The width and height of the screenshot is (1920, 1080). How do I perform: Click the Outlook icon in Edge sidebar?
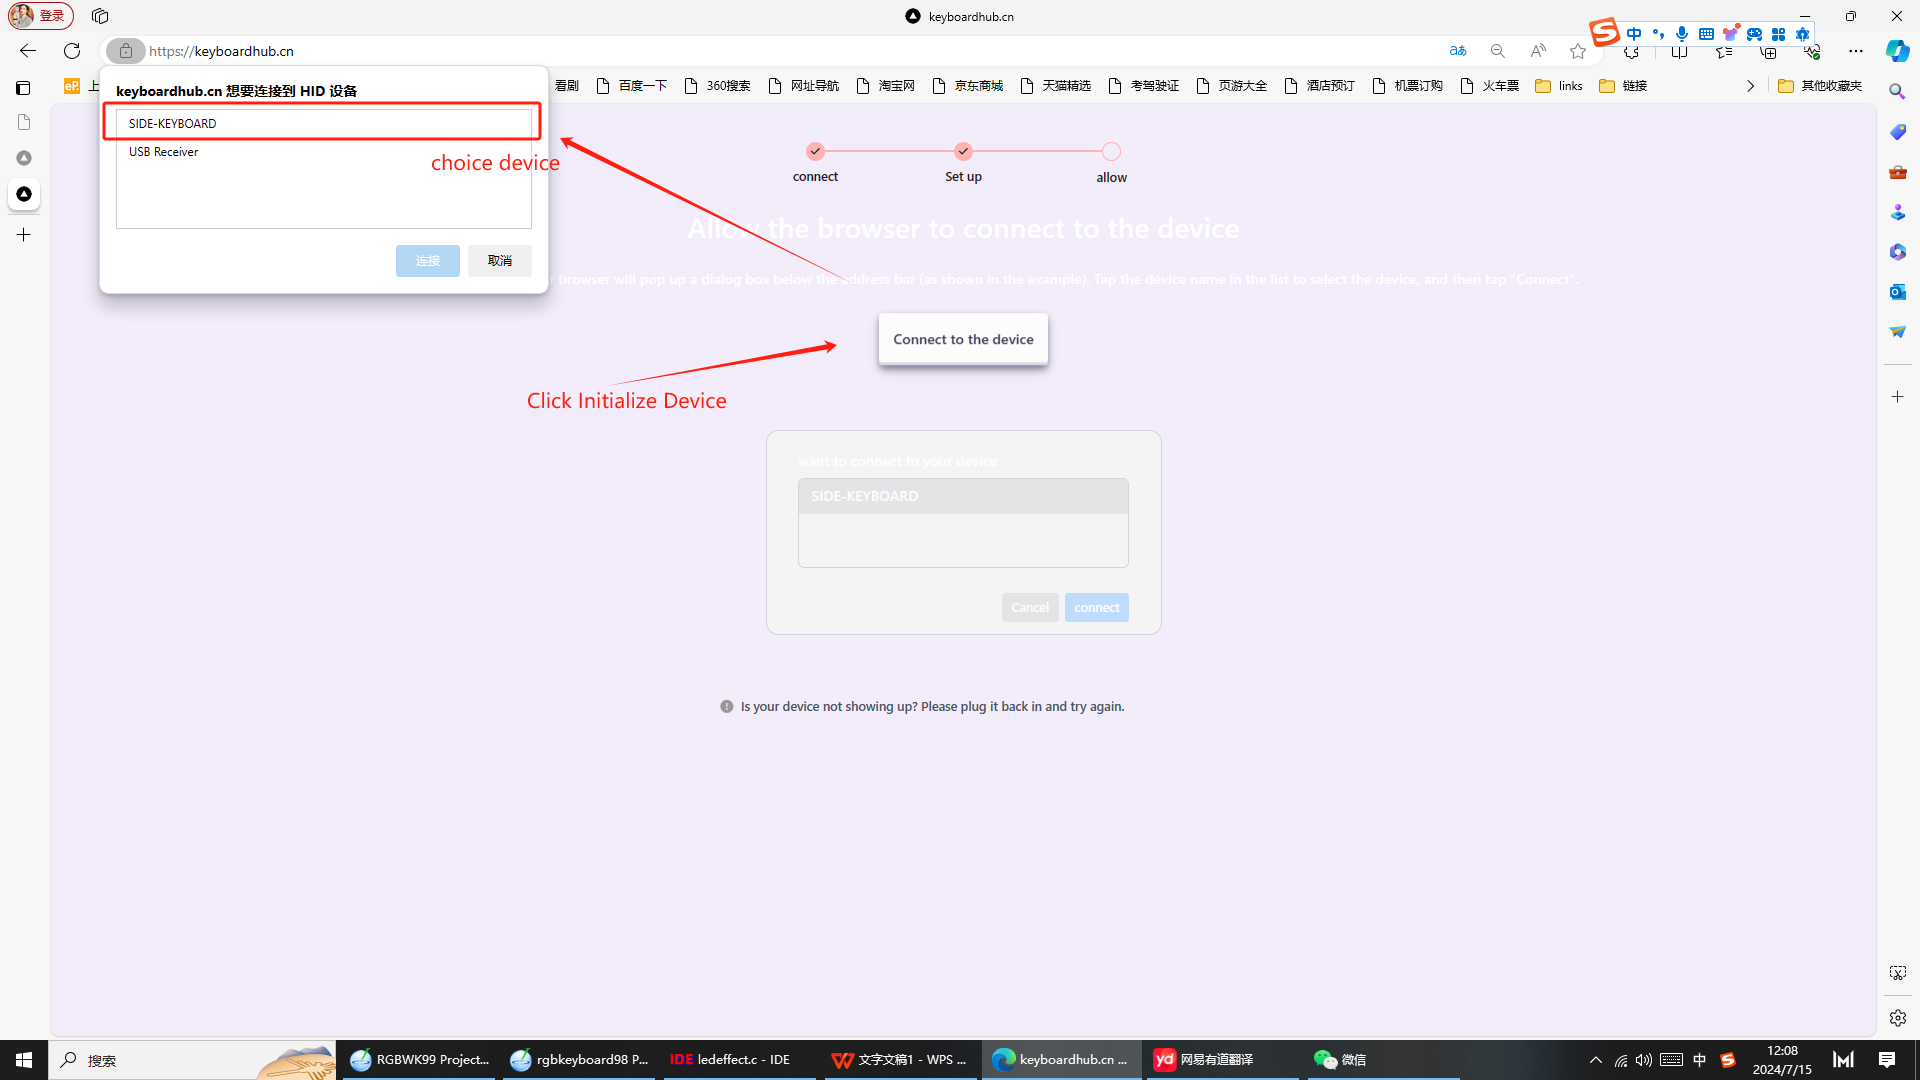click(x=1897, y=292)
